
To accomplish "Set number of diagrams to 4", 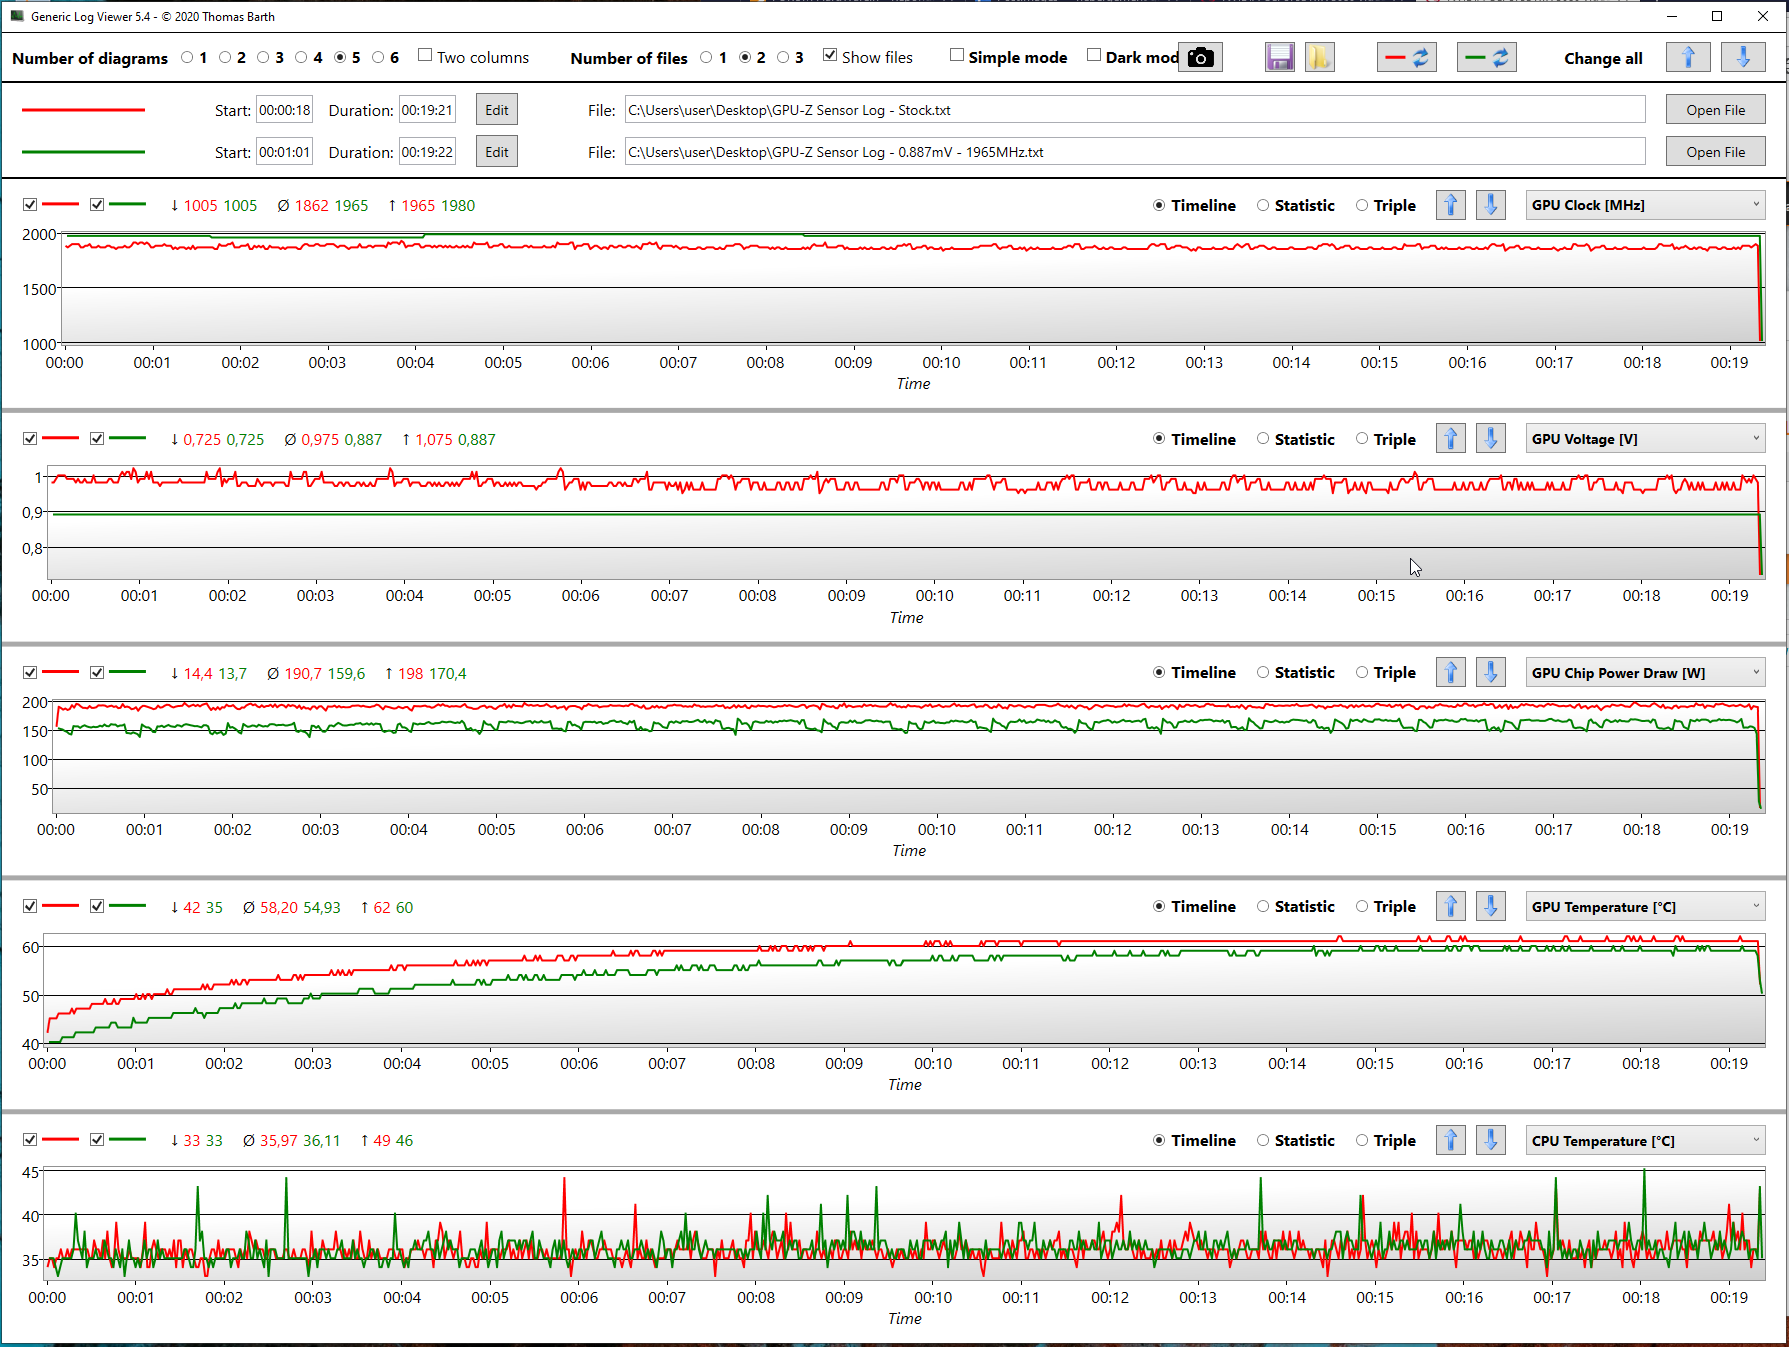I will (x=301, y=58).
